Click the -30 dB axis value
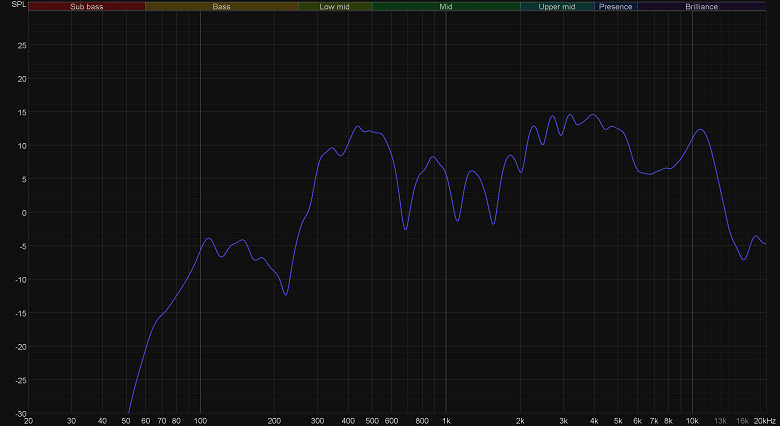 tap(21, 414)
